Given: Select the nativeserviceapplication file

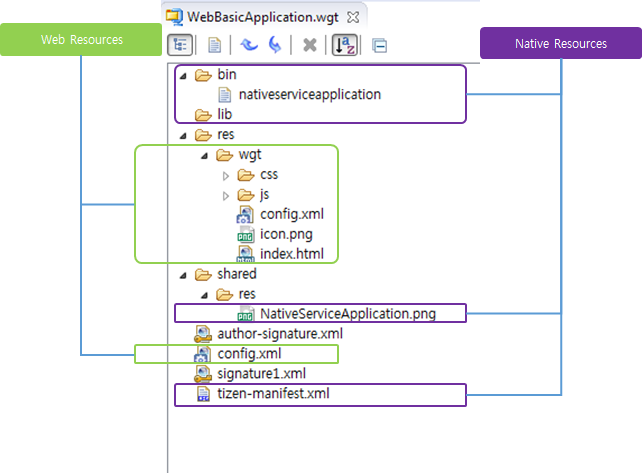Looking at the screenshot, I should (x=310, y=95).
